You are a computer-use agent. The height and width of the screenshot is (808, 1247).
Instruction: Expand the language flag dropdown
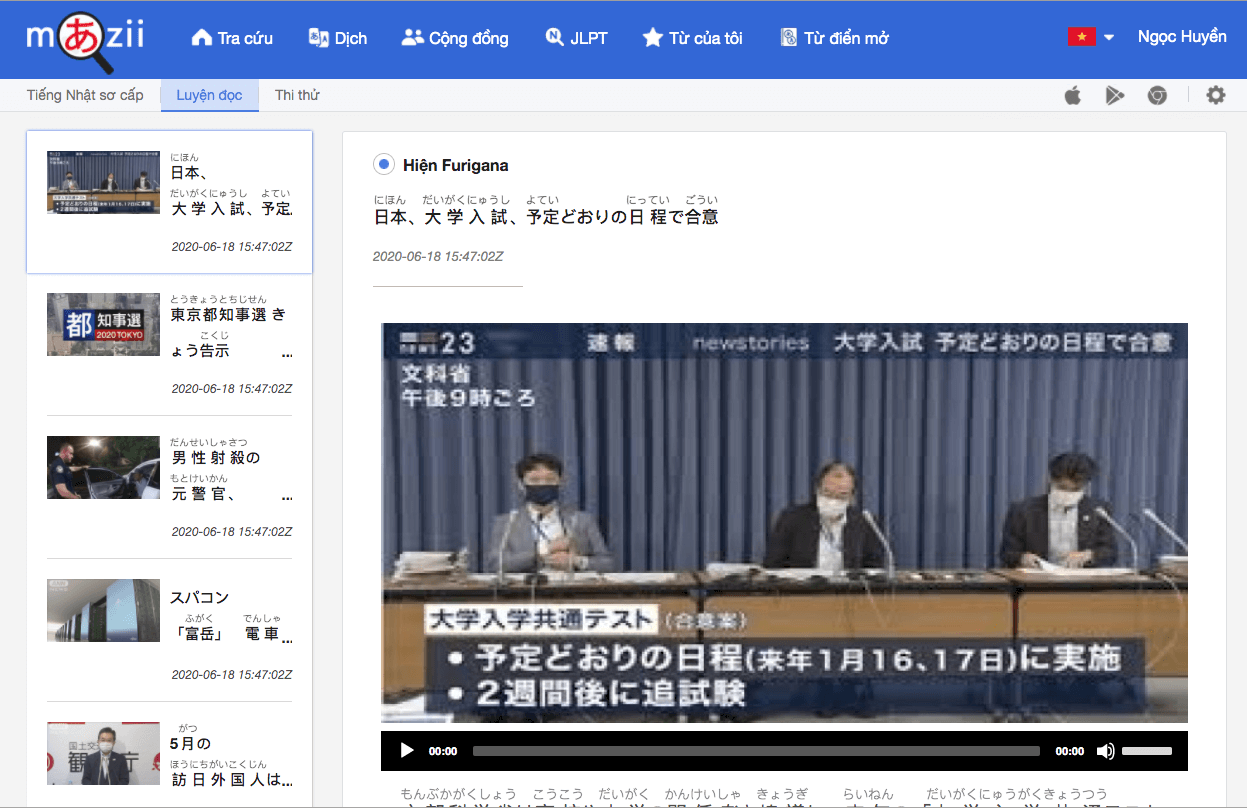(x=1091, y=38)
